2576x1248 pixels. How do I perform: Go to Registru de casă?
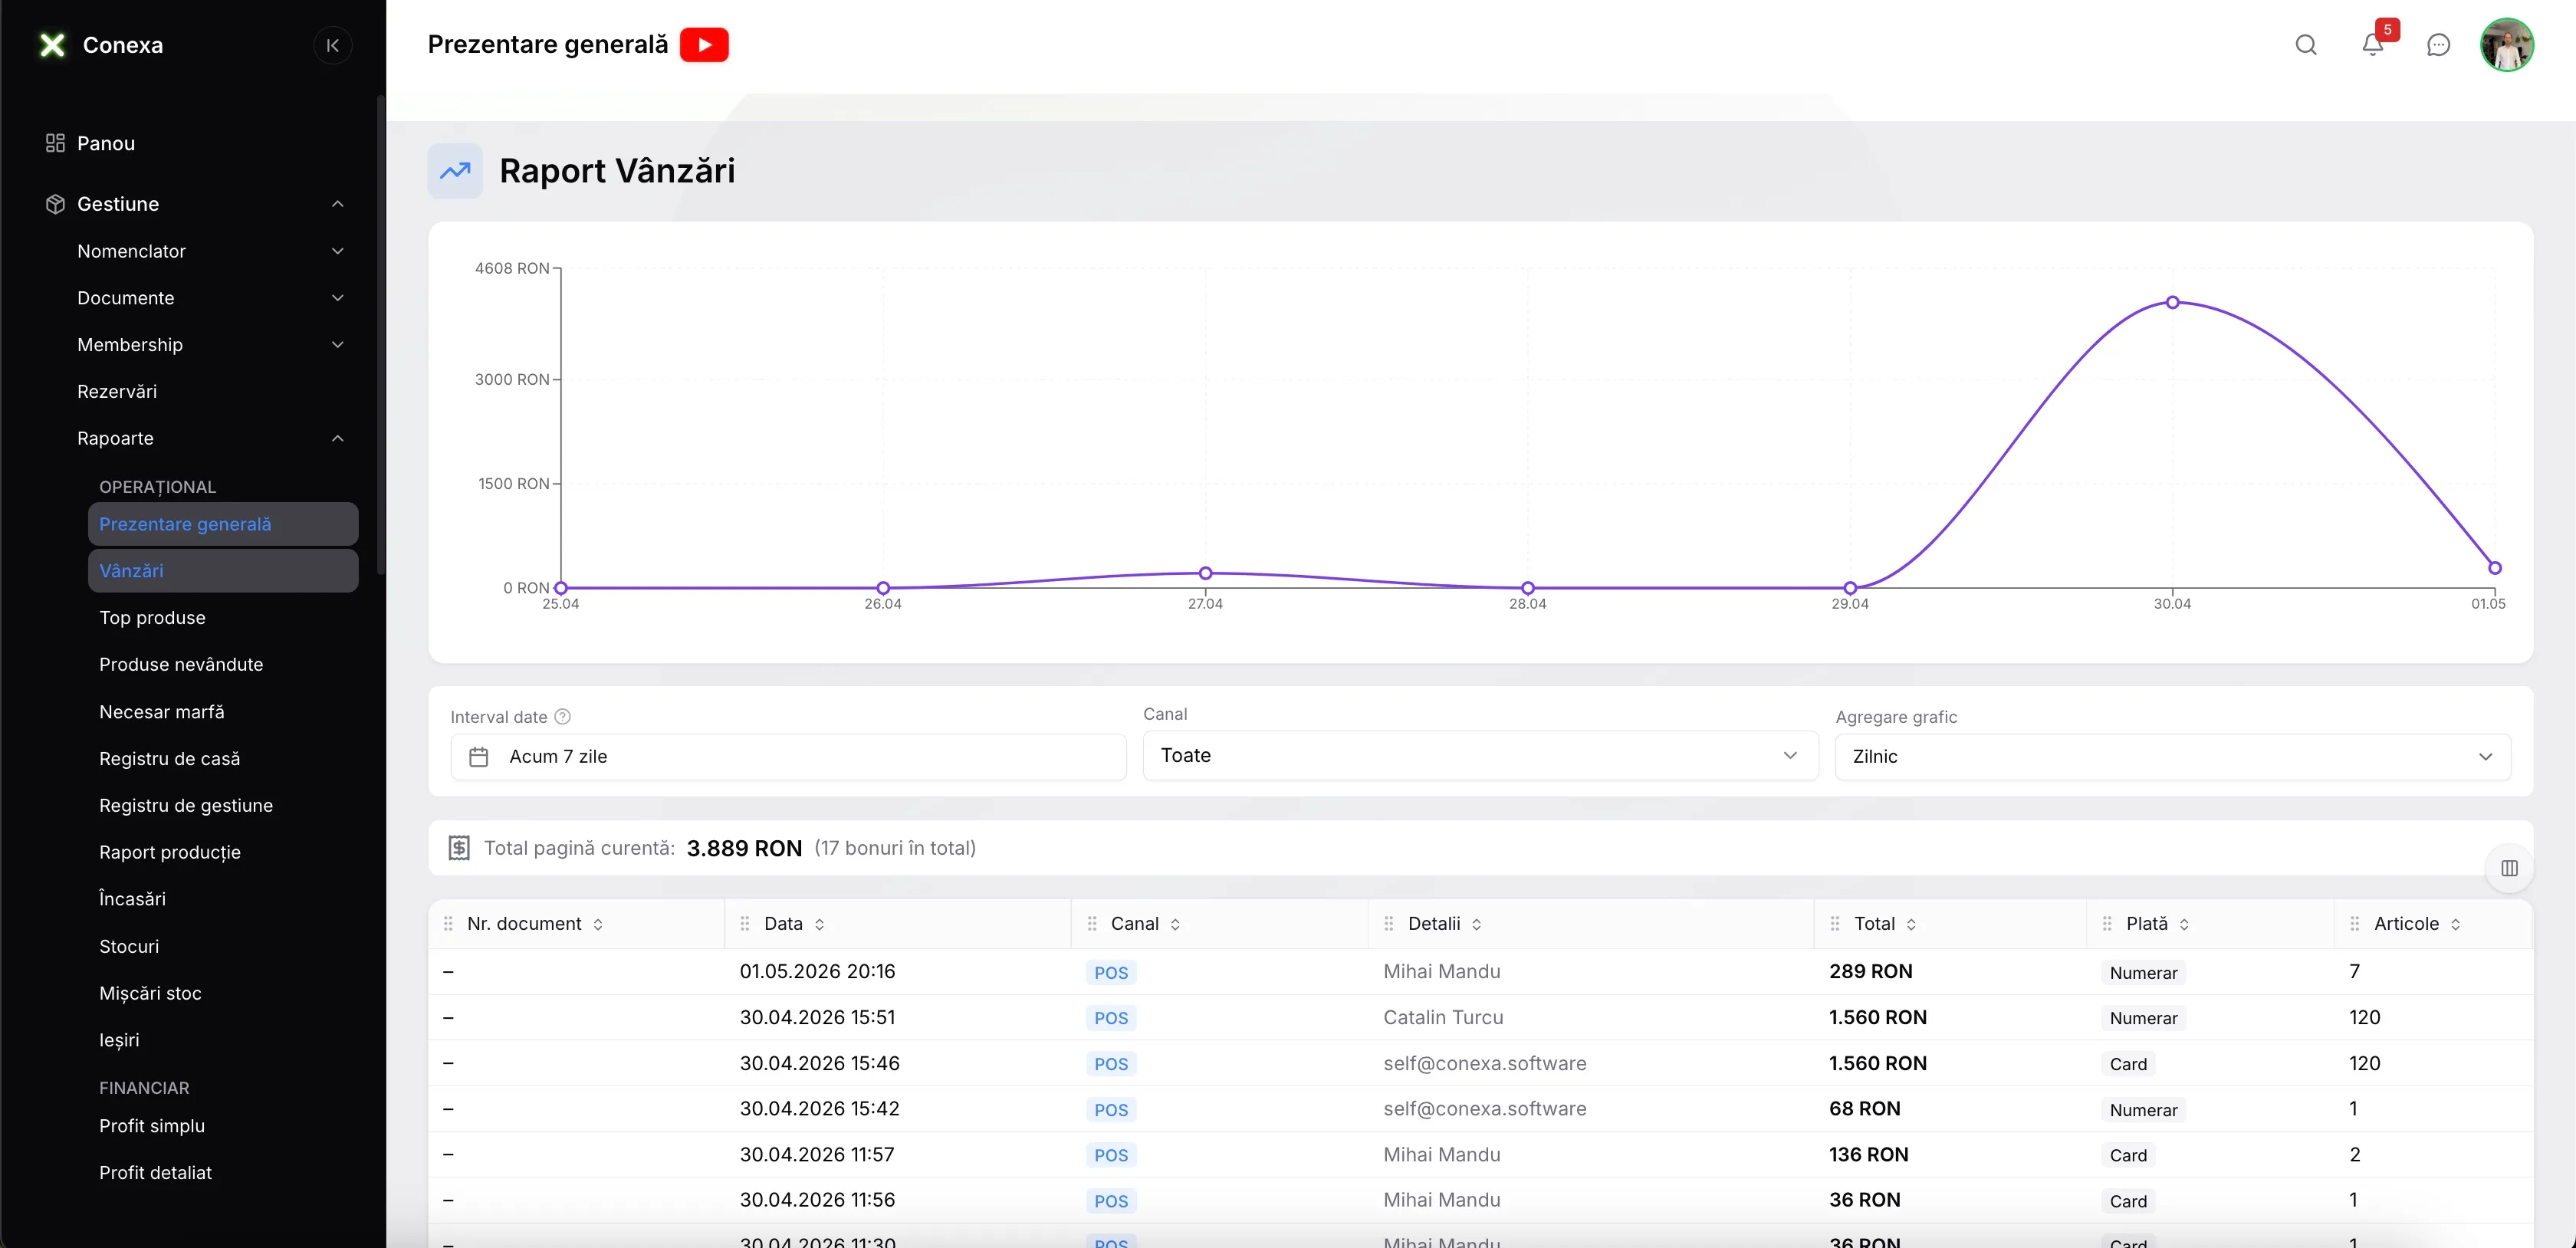pyautogui.click(x=169, y=759)
